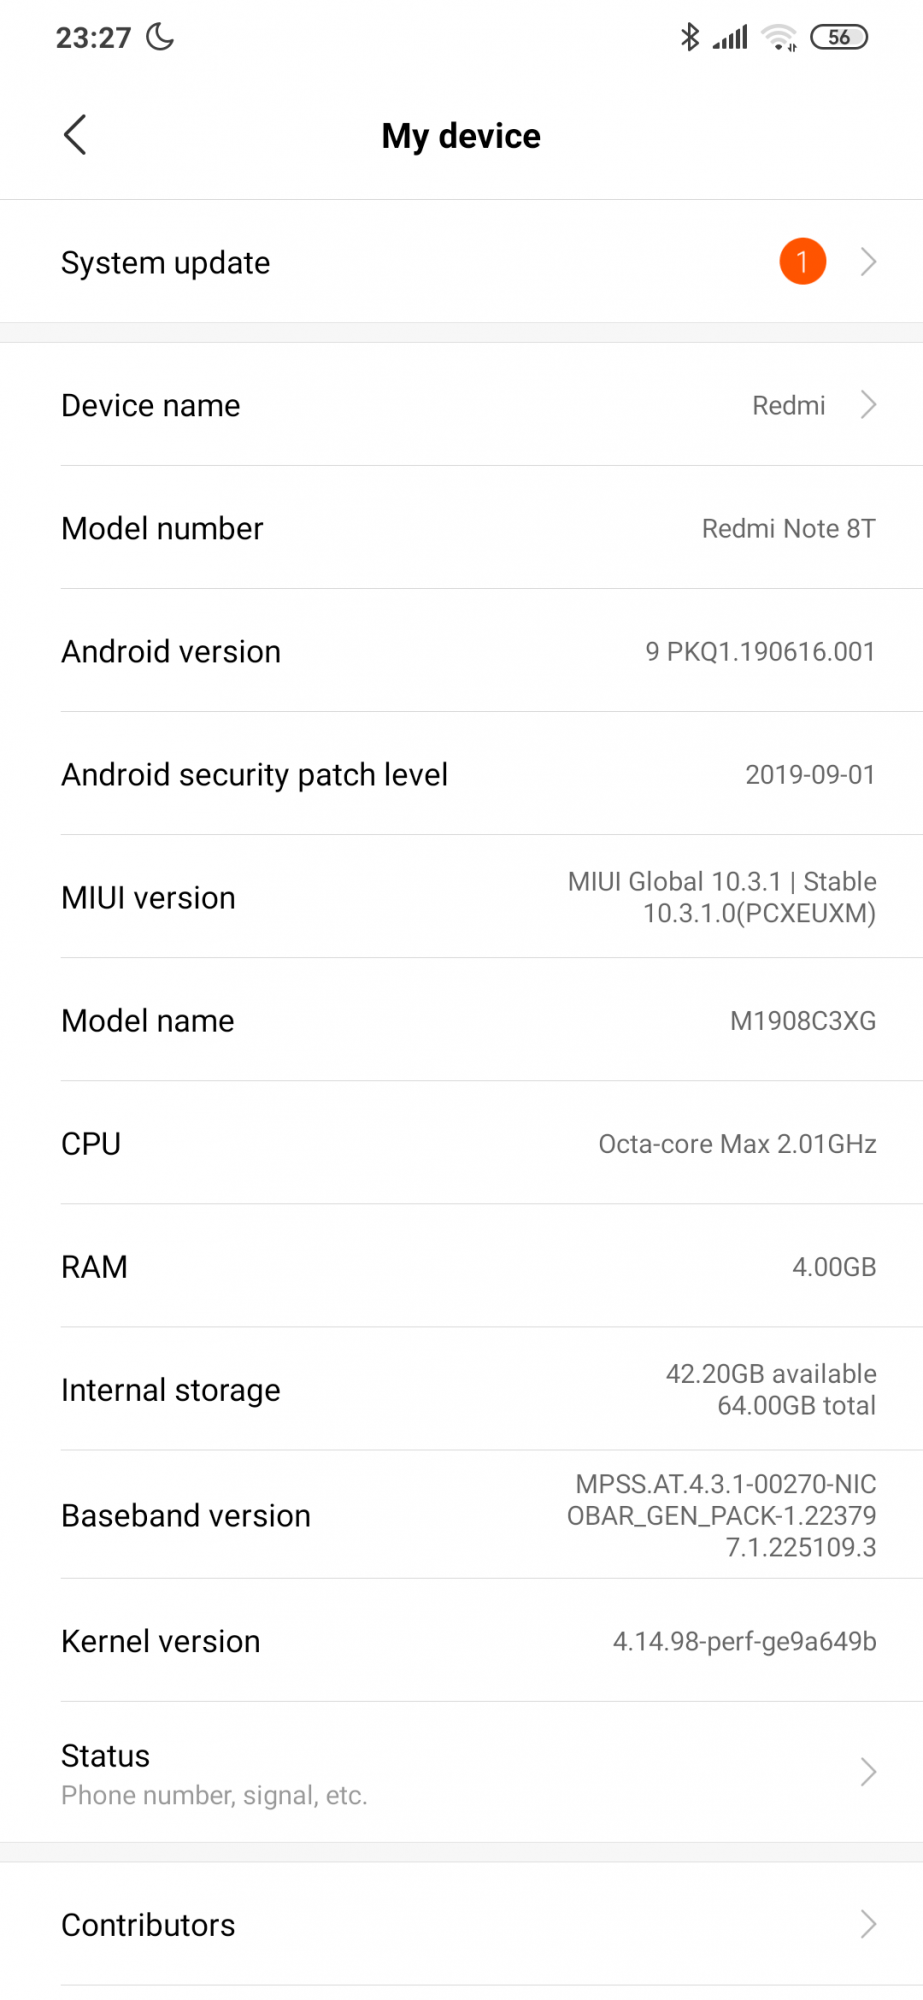This screenshot has width=923, height=2000.
Task: Open Contributors chevron arrow
Action: point(868,1924)
